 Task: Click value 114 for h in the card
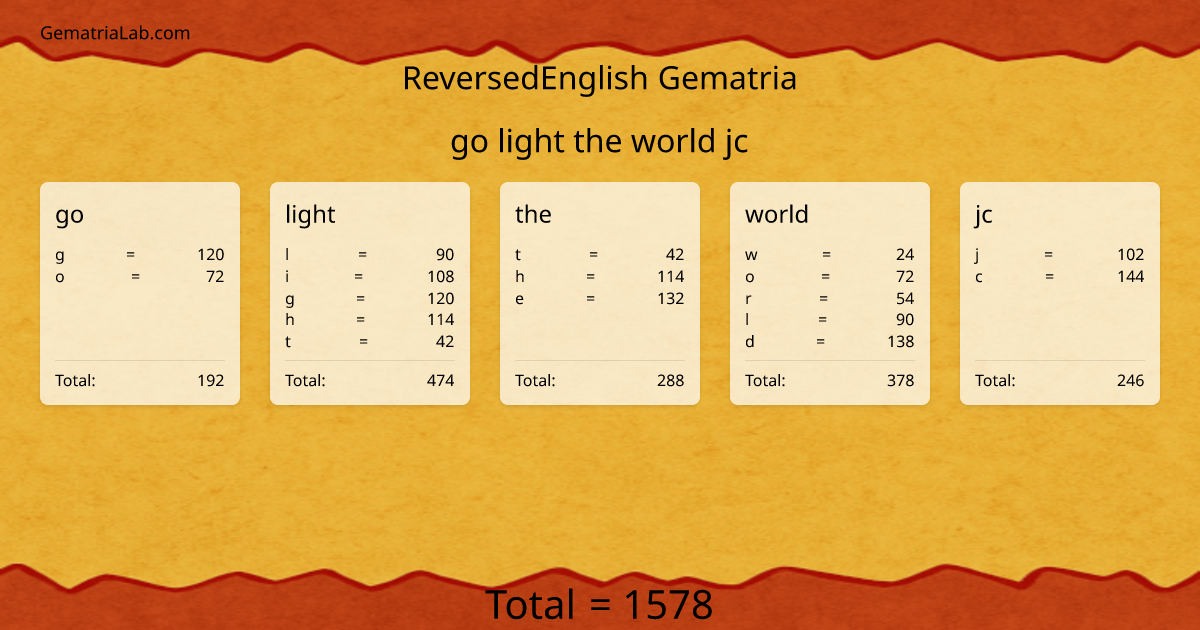pos(671,276)
